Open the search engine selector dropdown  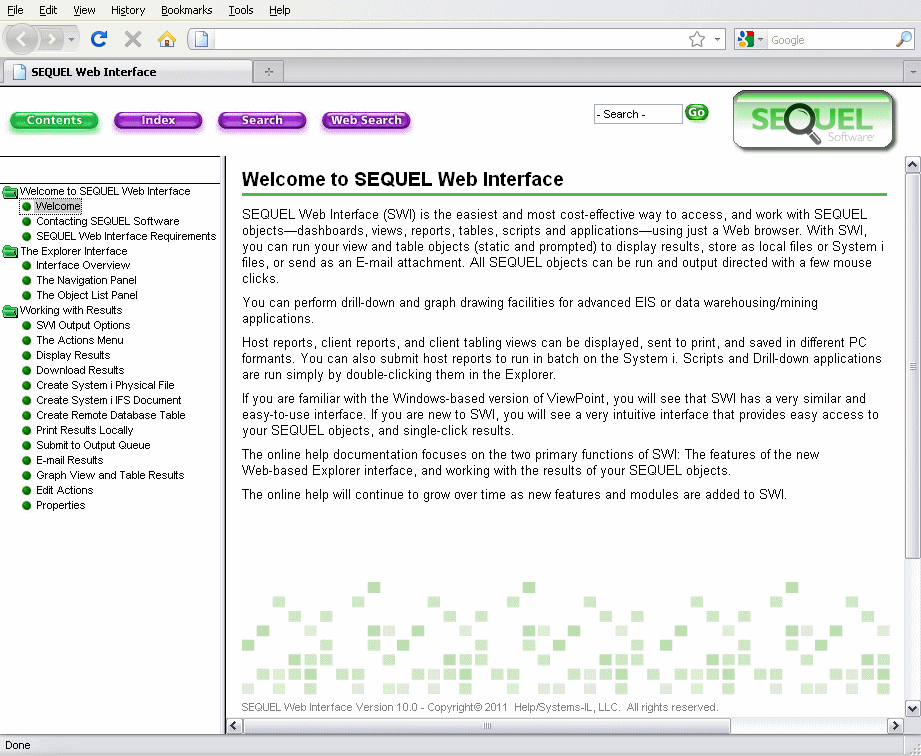(750, 39)
